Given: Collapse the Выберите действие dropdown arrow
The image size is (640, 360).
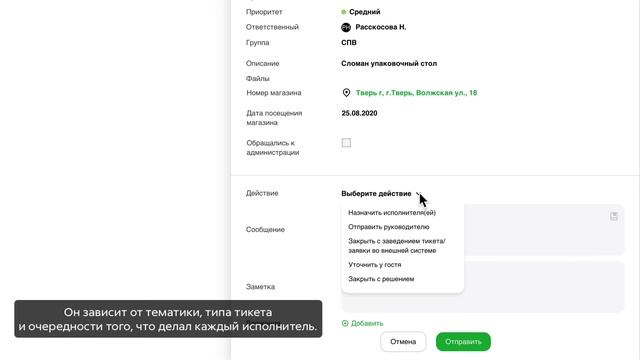Looking at the screenshot, I should click(418, 193).
